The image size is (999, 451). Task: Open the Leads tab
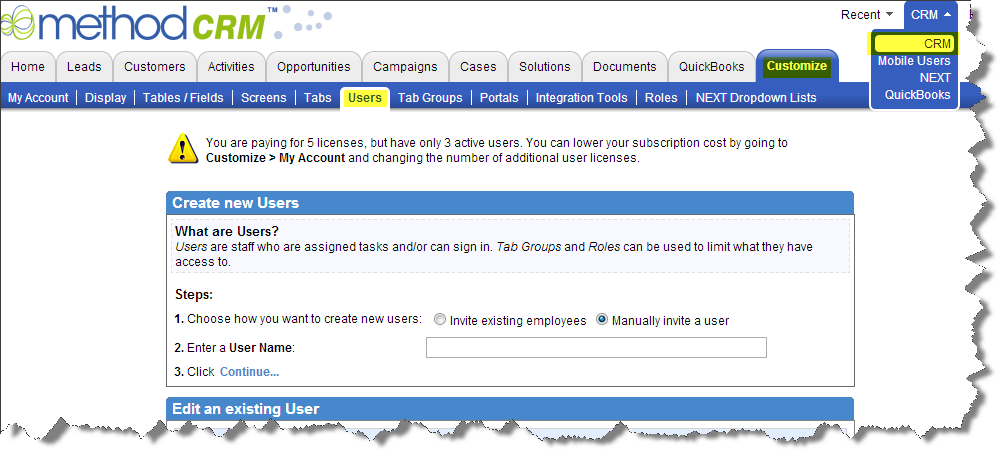(x=84, y=67)
